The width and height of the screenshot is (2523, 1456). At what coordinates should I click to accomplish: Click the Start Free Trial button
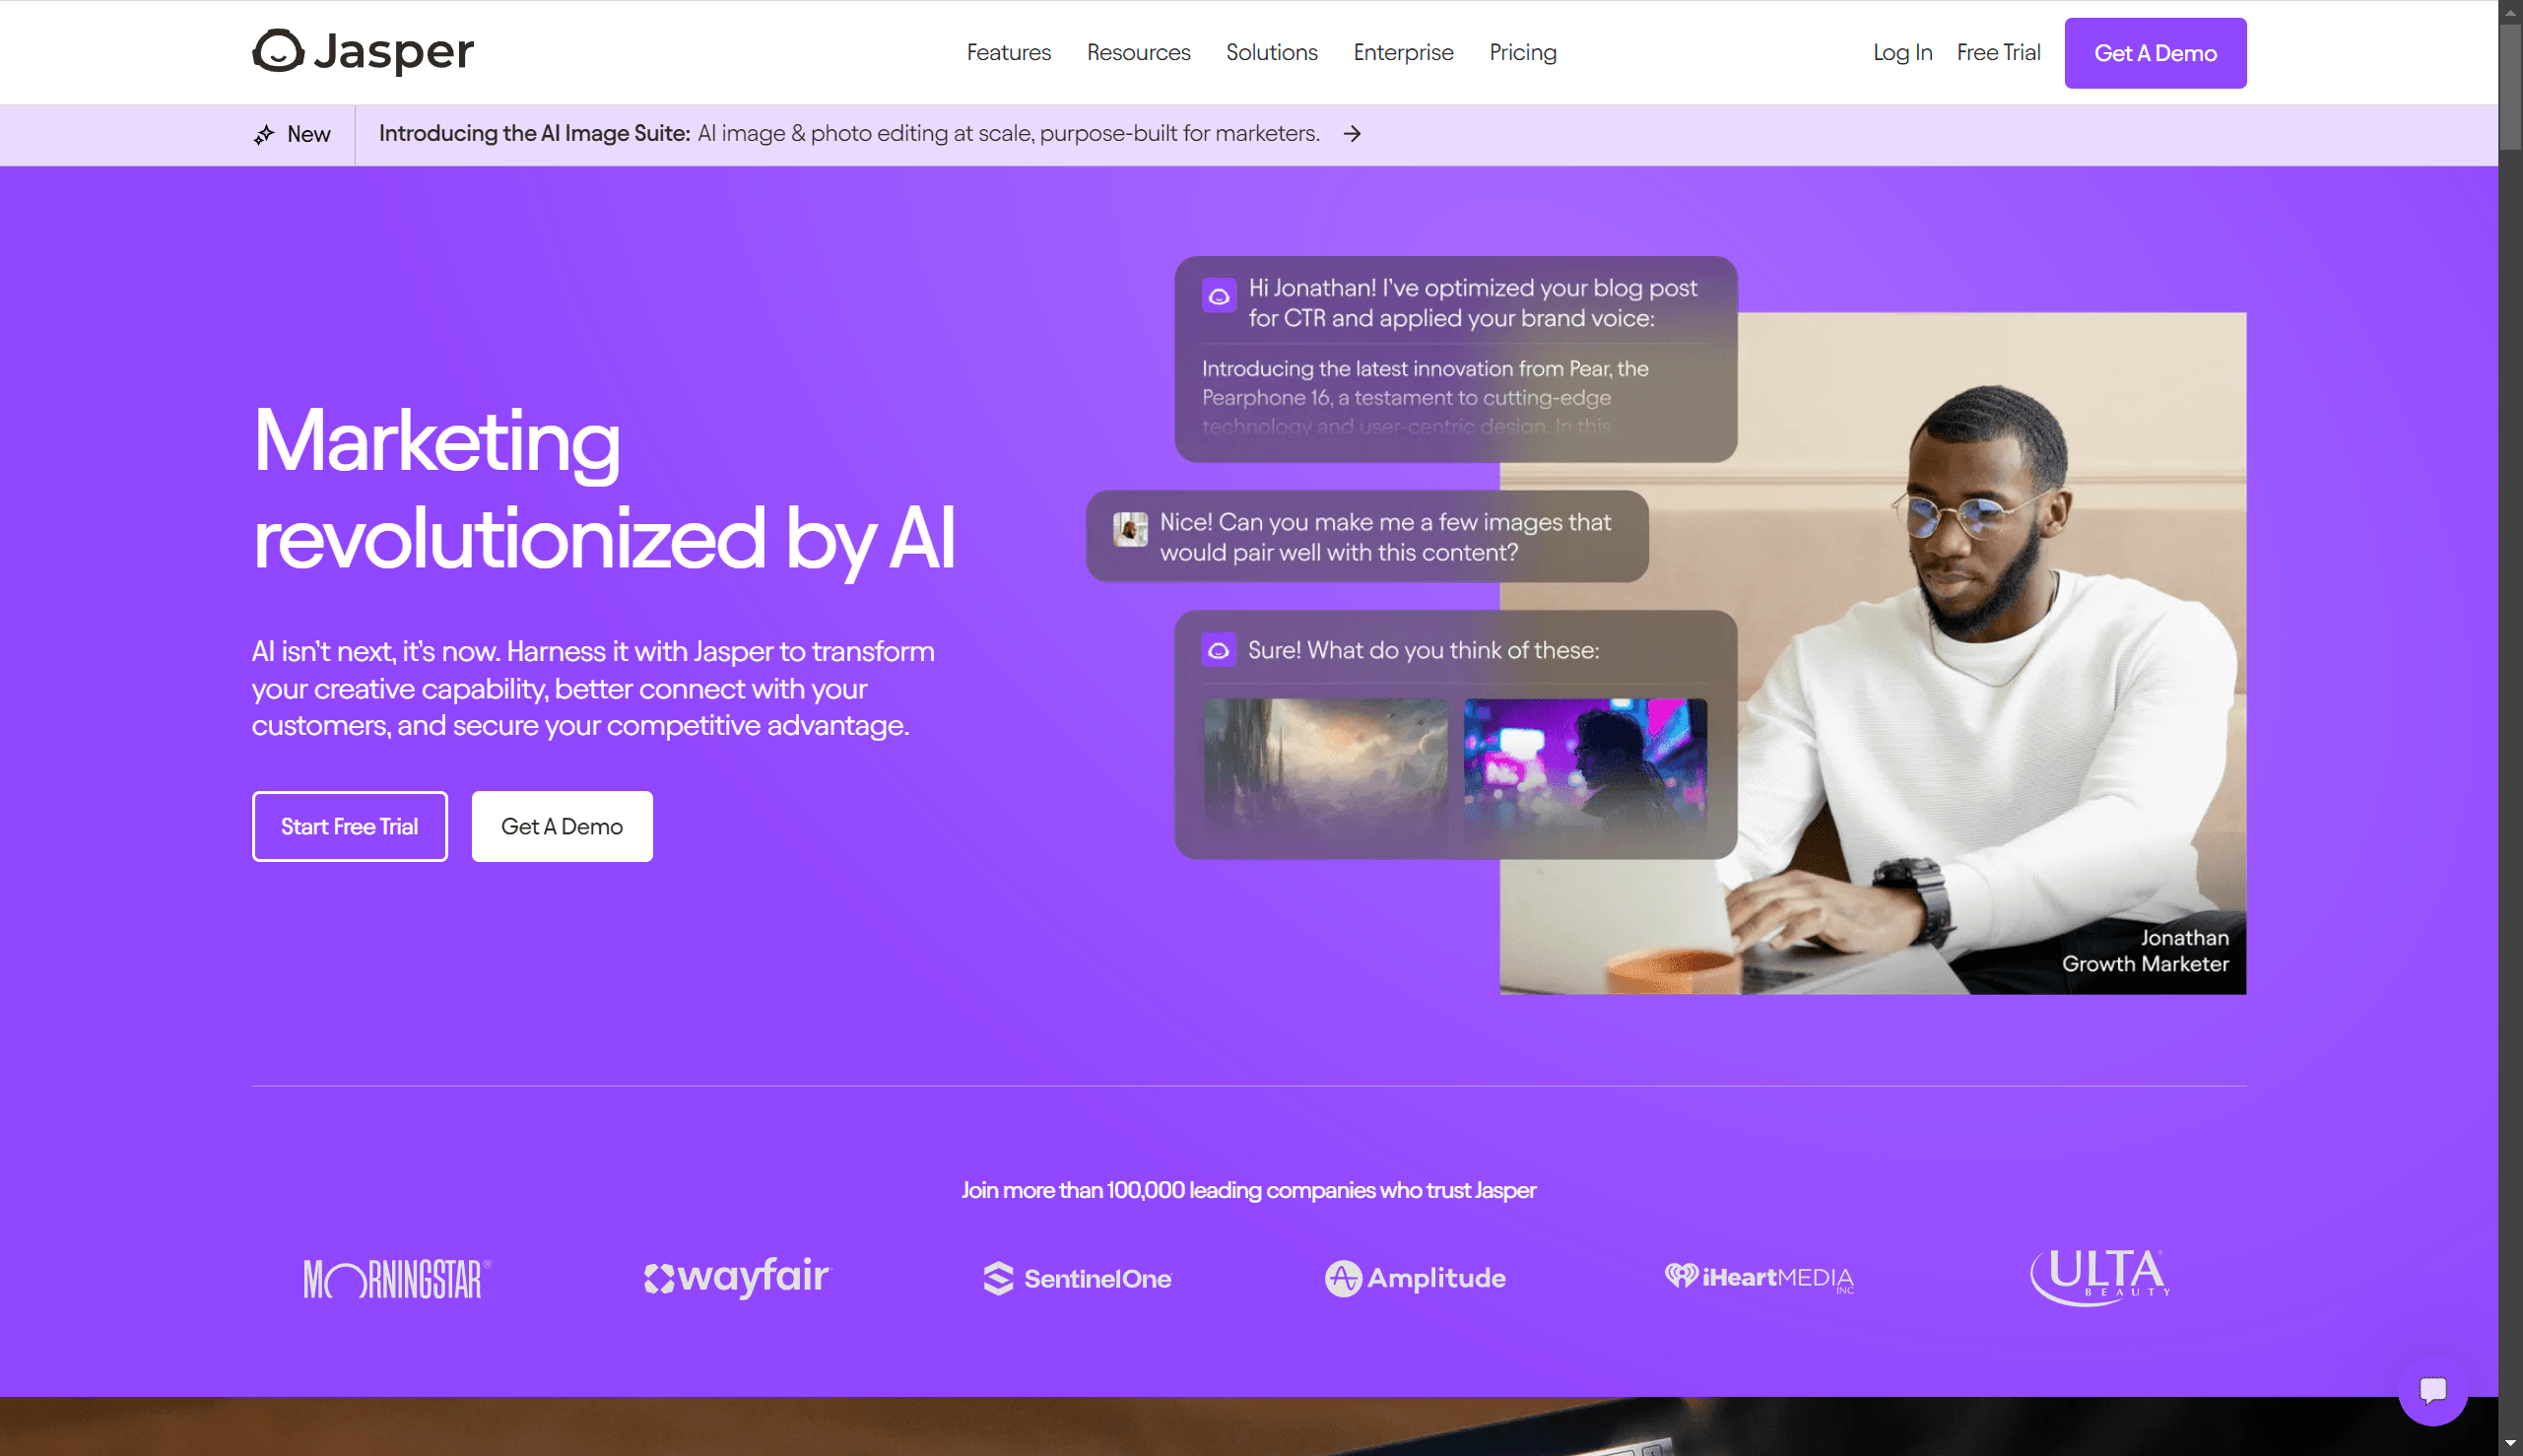pos(349,826)
